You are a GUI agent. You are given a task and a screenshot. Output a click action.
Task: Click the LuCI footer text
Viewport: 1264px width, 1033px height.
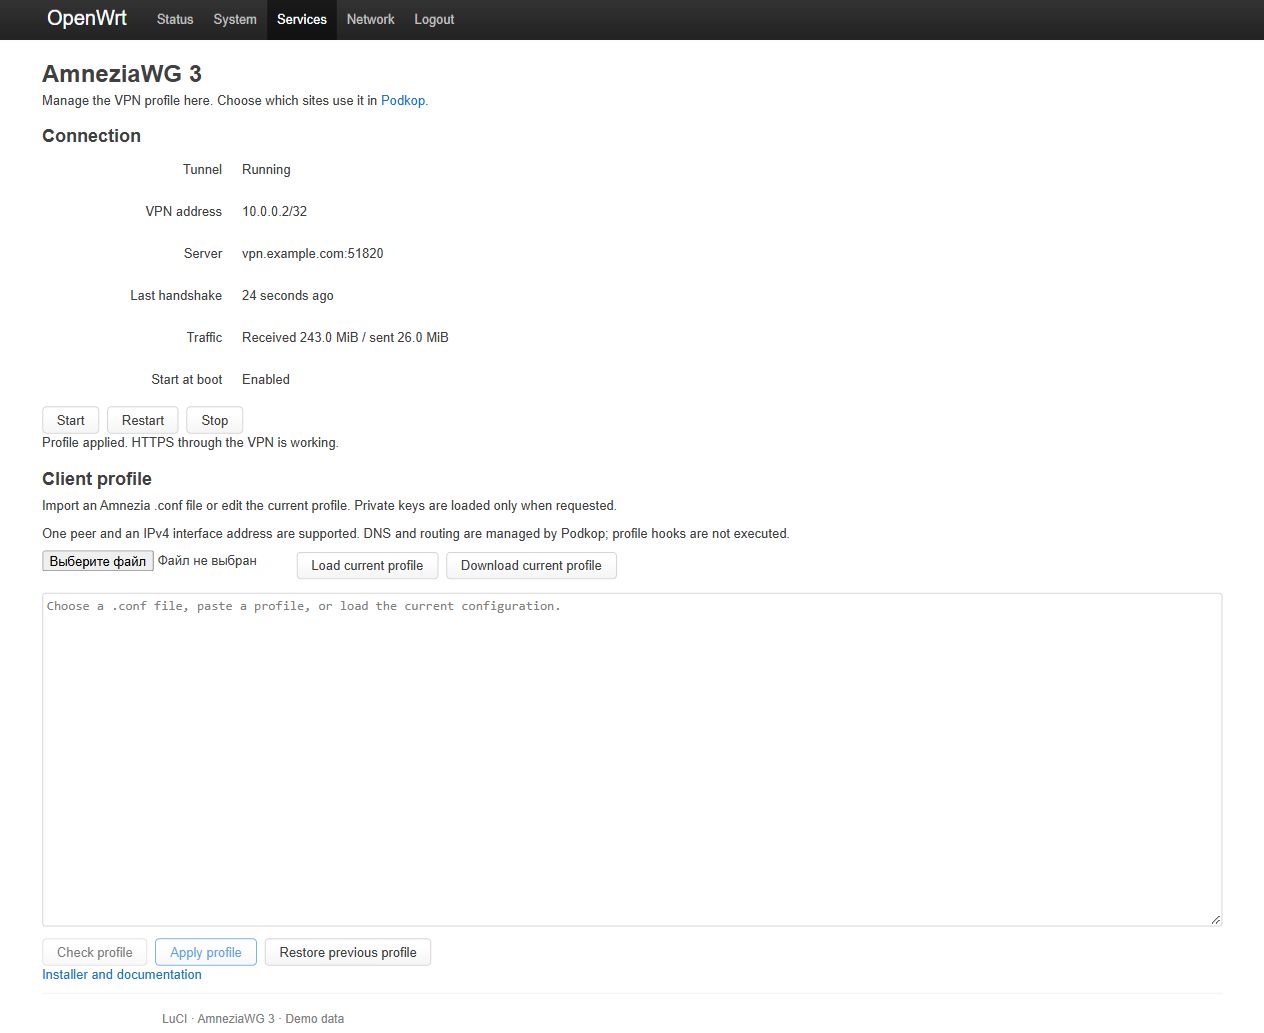pyautogui.click(x=174, y=1018)
